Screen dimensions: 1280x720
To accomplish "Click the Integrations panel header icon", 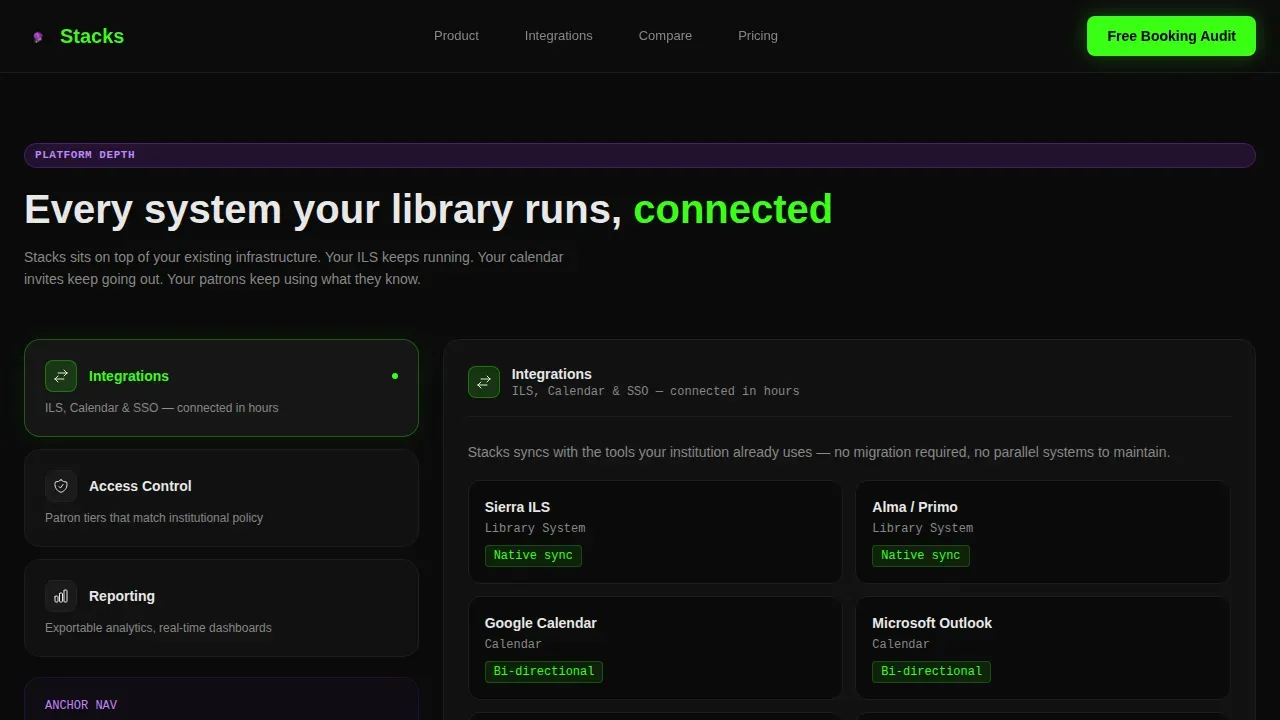I will pyautogui.click(x=484, y=382).
